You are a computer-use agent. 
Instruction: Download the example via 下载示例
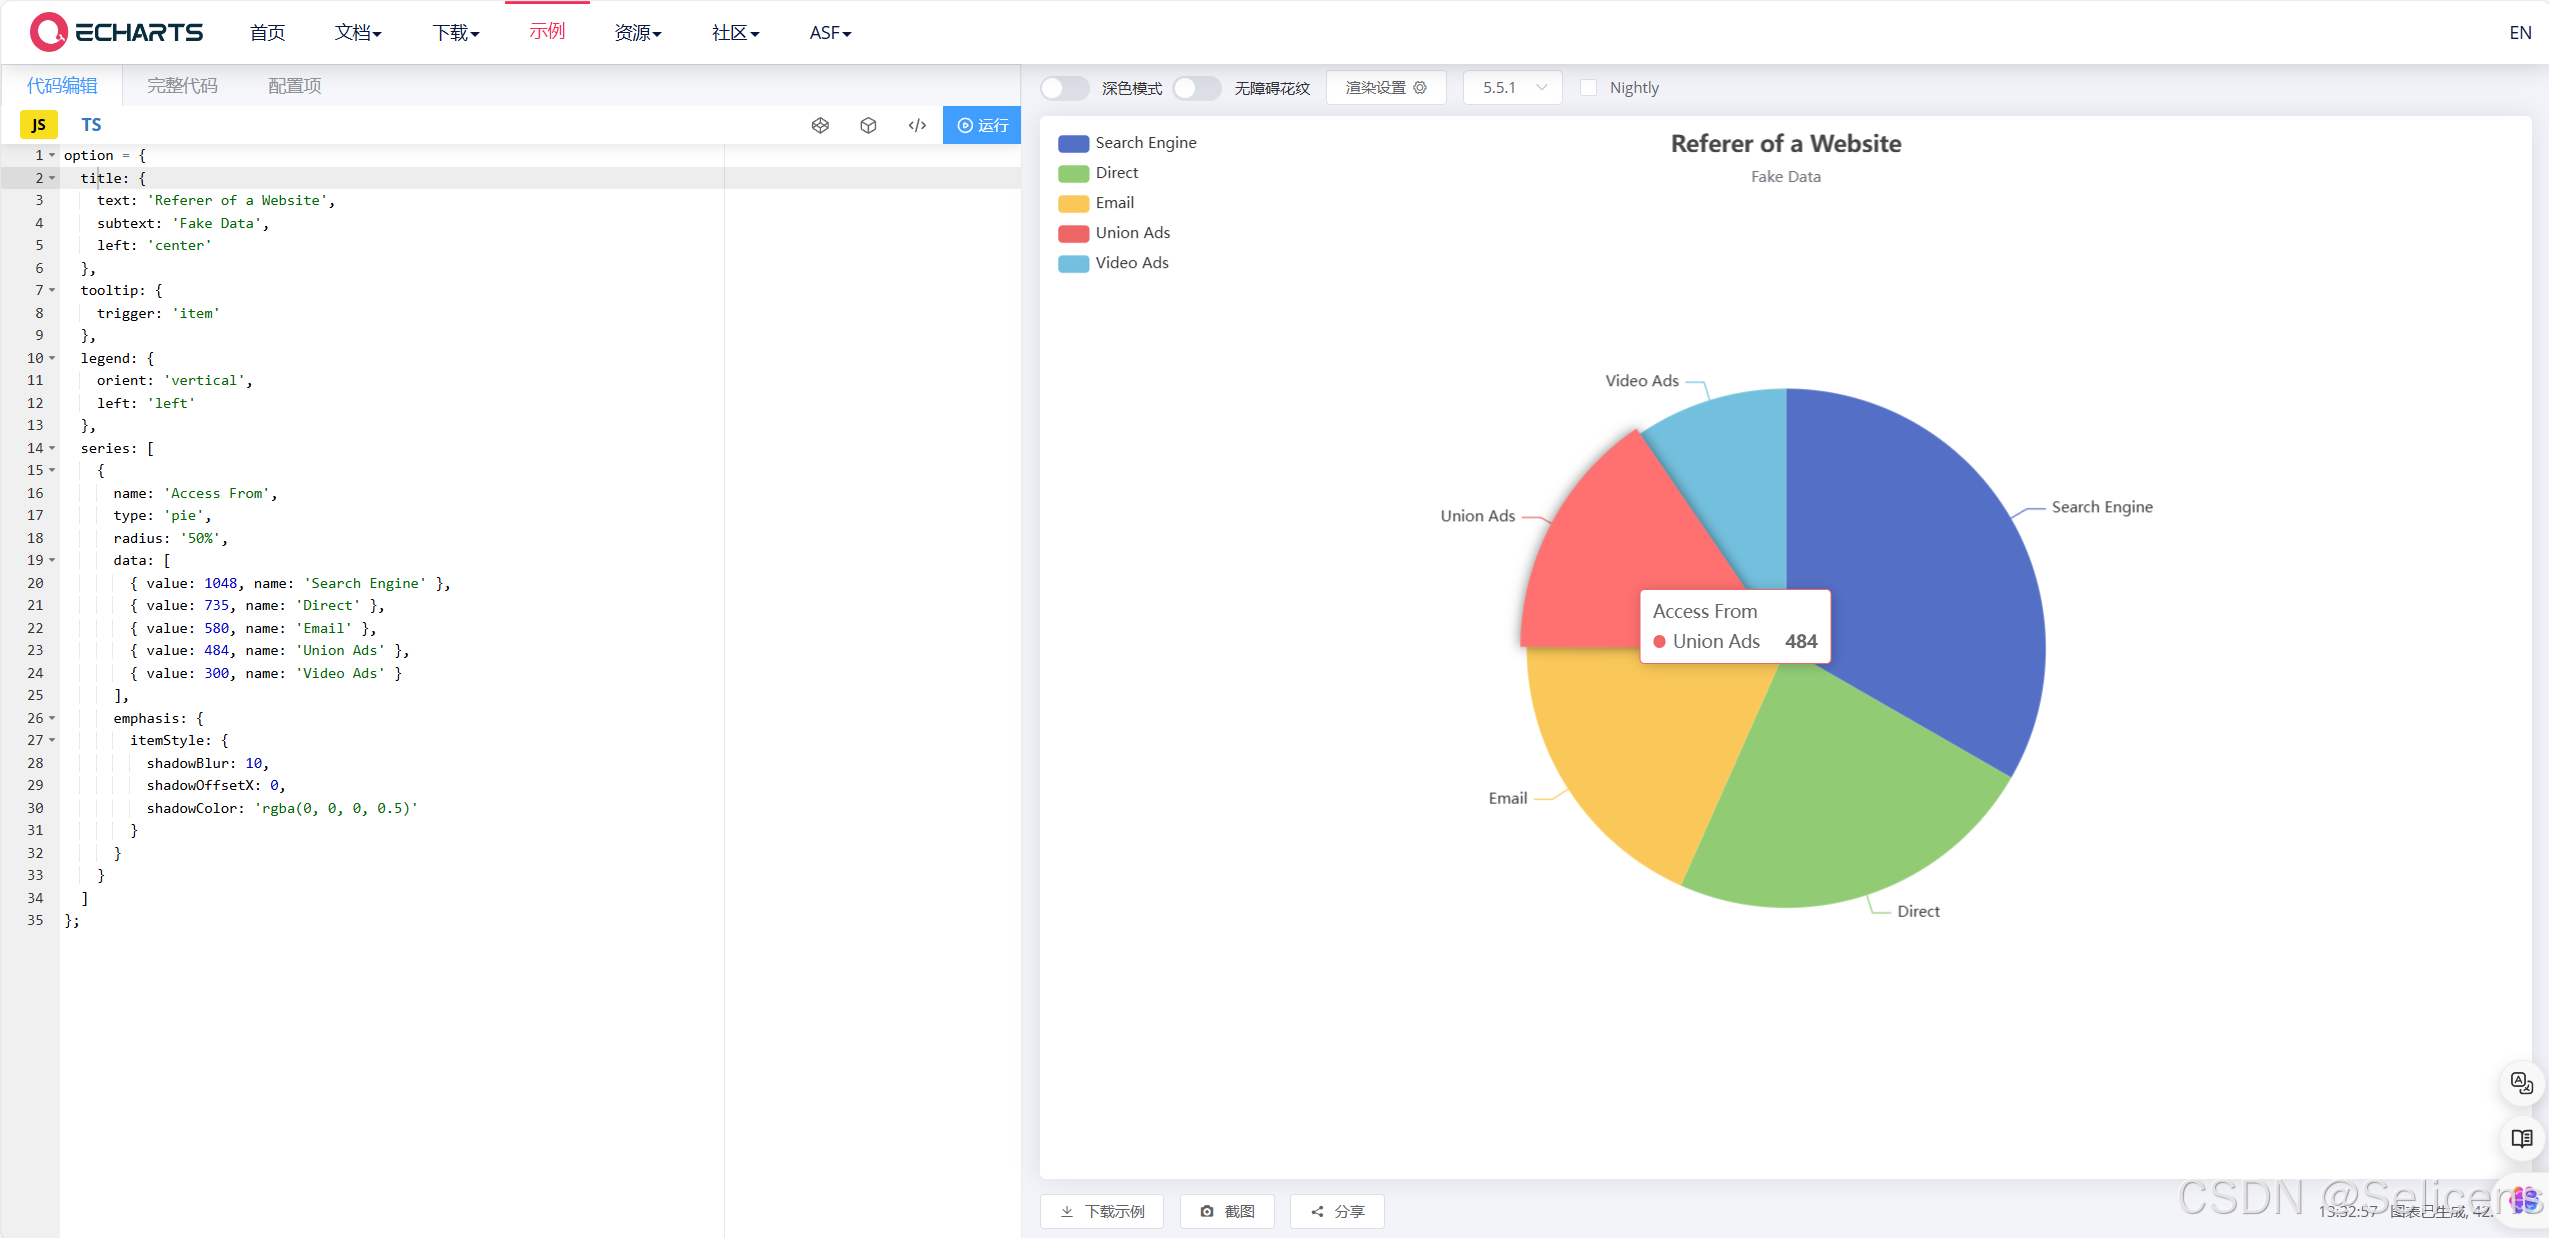pos(1101,1211)
